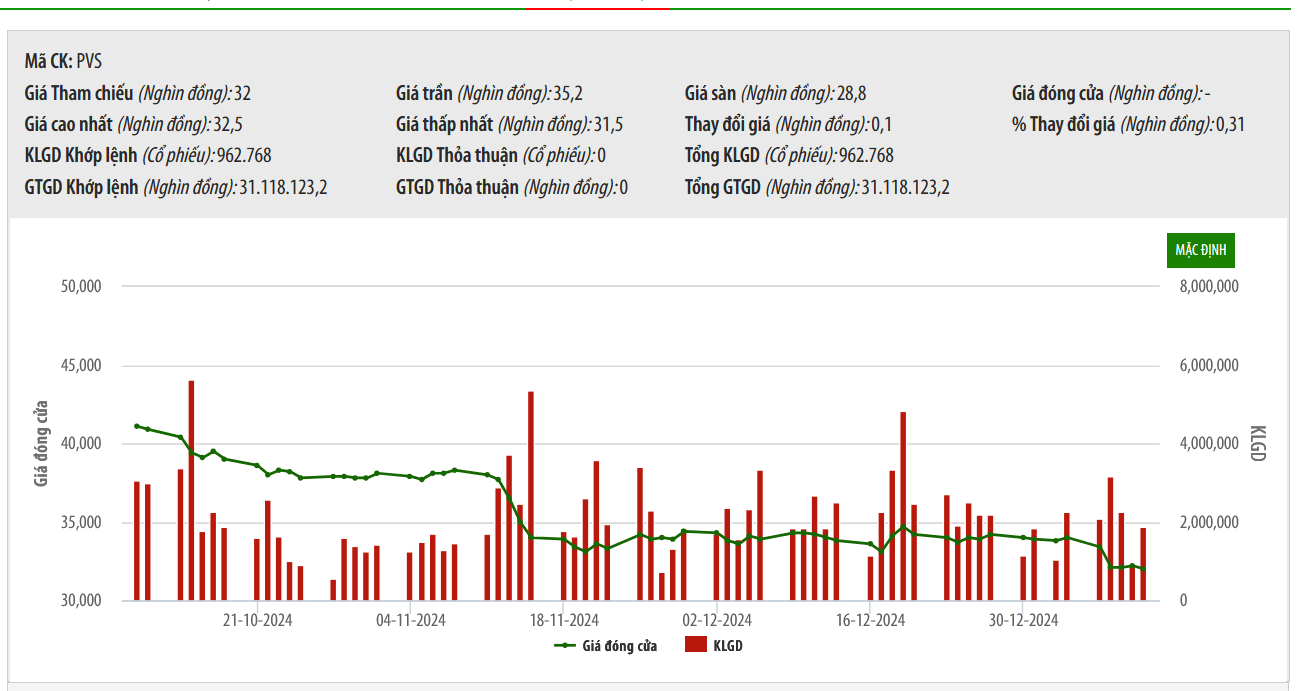The width and height of the screenshot is (1299, 691).
Task: Click the tallest bar before 18-11-2024
Action: click(x=530, y=495)
